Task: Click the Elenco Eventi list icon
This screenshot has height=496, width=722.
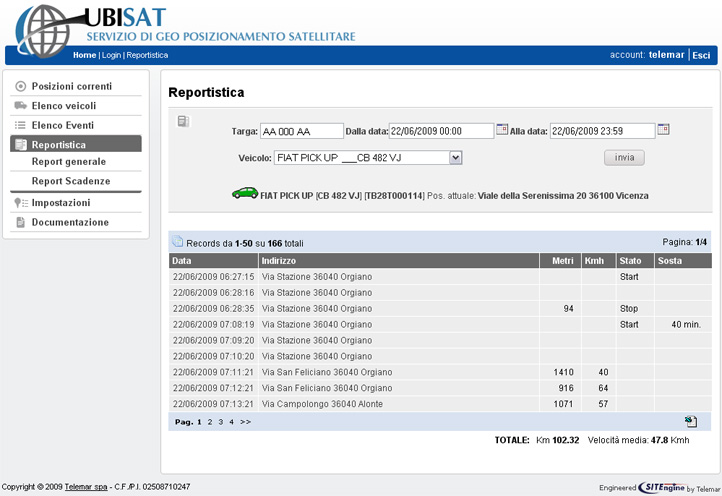Action: tap(20, 125)
